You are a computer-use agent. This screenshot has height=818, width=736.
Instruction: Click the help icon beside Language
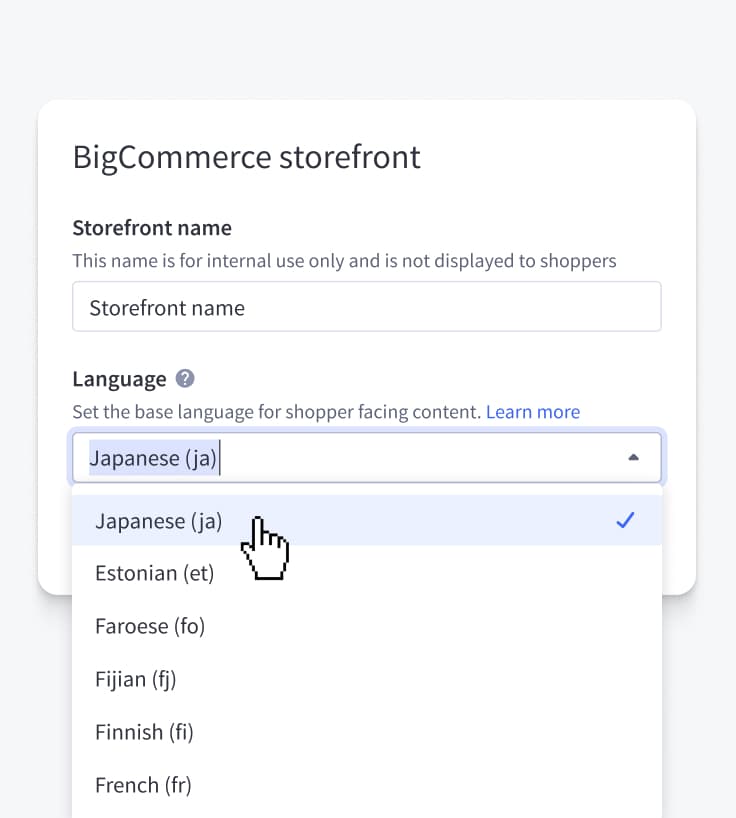(x=185, y=379)
